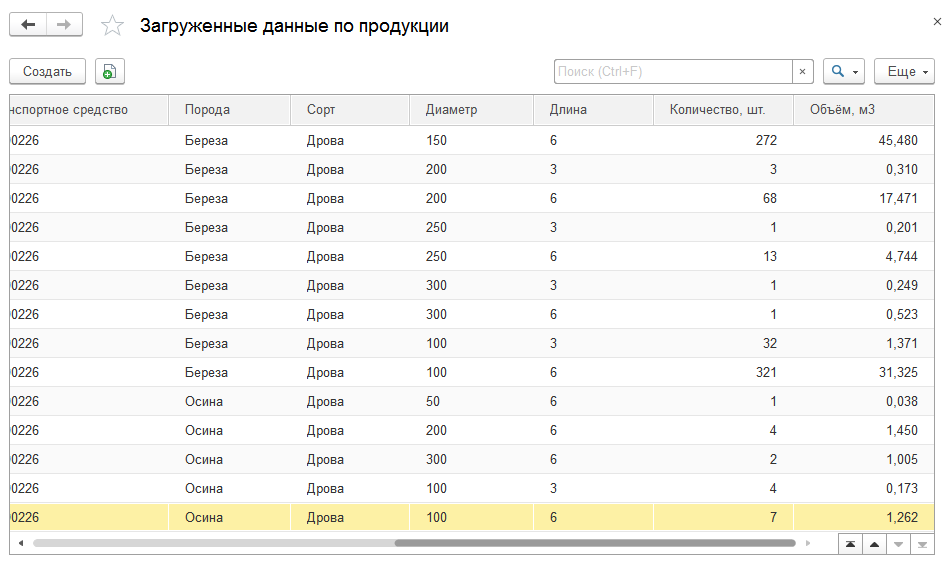Add the page to favorites with the star
The height and width of the screenshot is (563, 950).
[x=112, y=25]
